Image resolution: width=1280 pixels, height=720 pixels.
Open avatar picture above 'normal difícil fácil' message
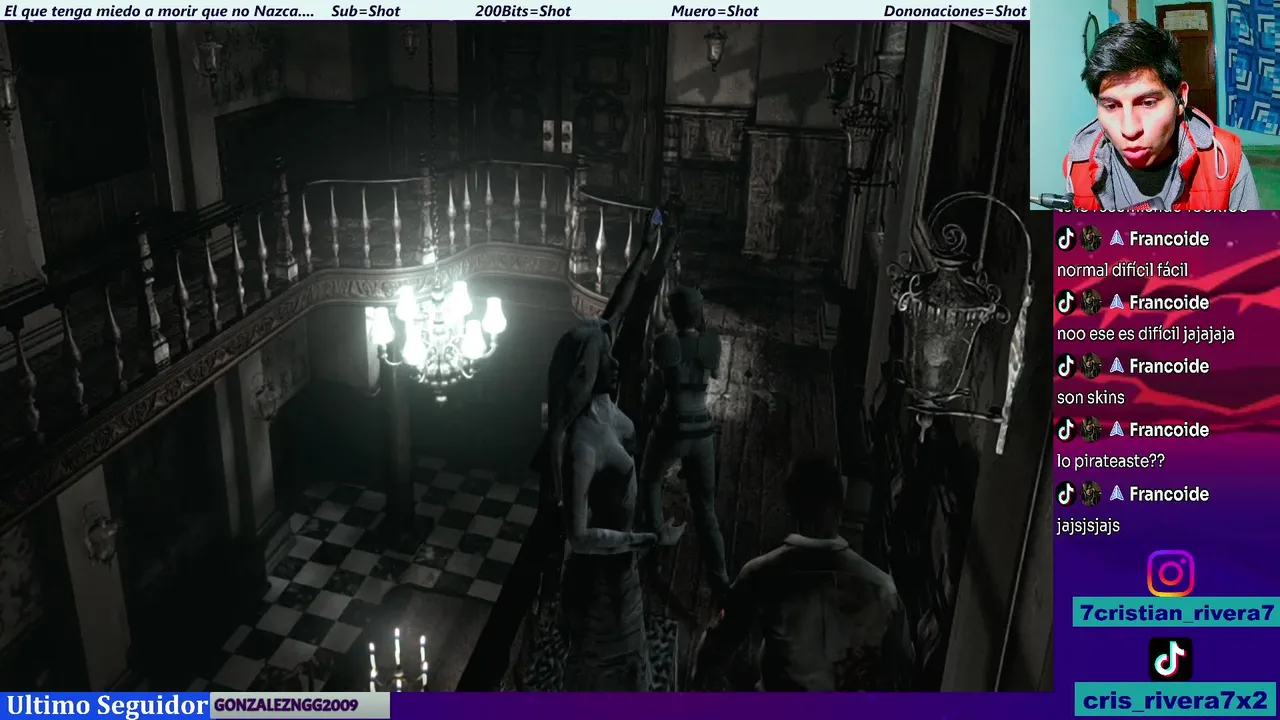coord(1091,239)
